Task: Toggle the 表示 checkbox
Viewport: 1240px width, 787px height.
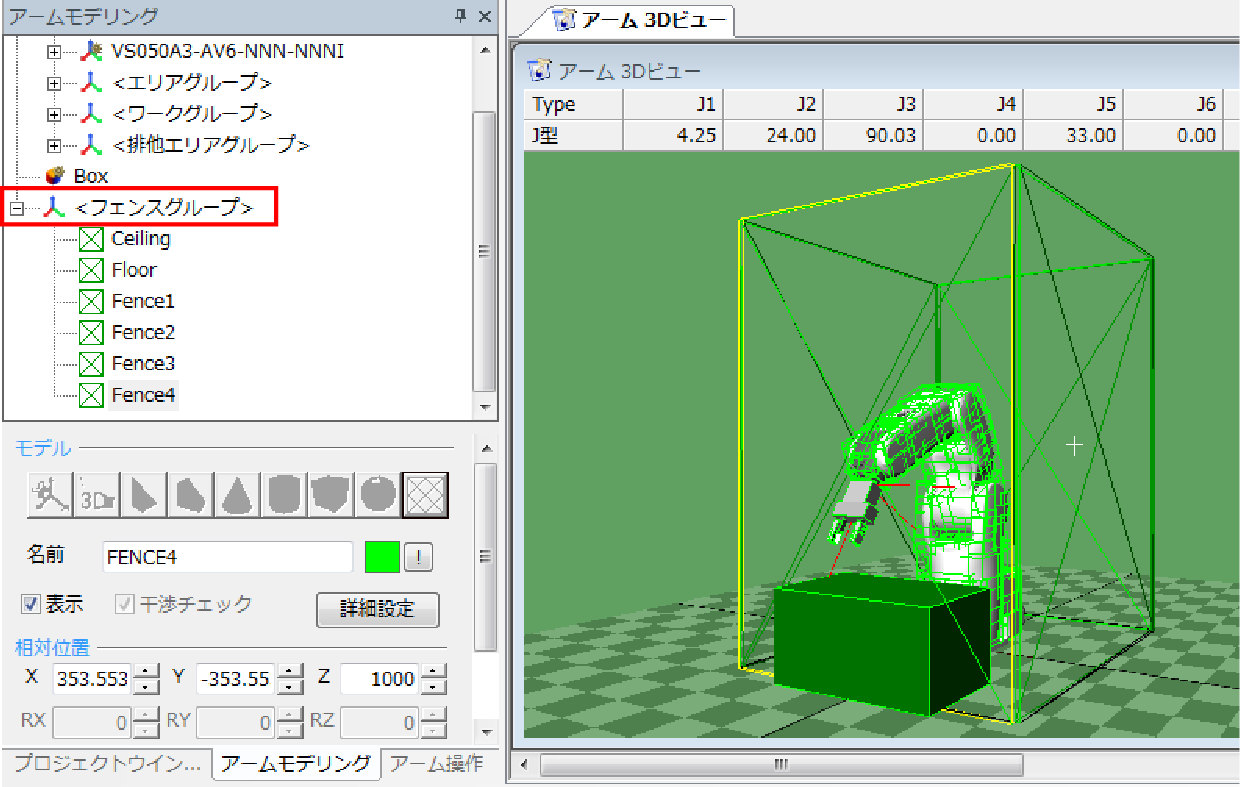Action: tap(31, 604)
